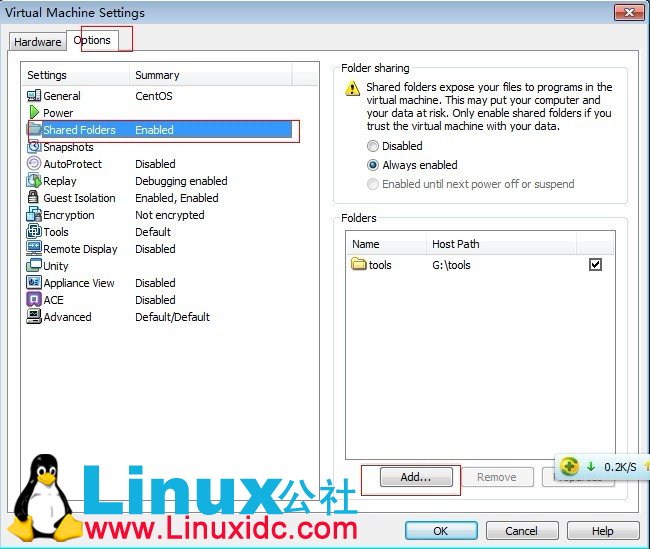The height and width of the screenshot is (549, 650).
Task: Click the Snapshots clock icon
Action: click(x=35, y=146)
